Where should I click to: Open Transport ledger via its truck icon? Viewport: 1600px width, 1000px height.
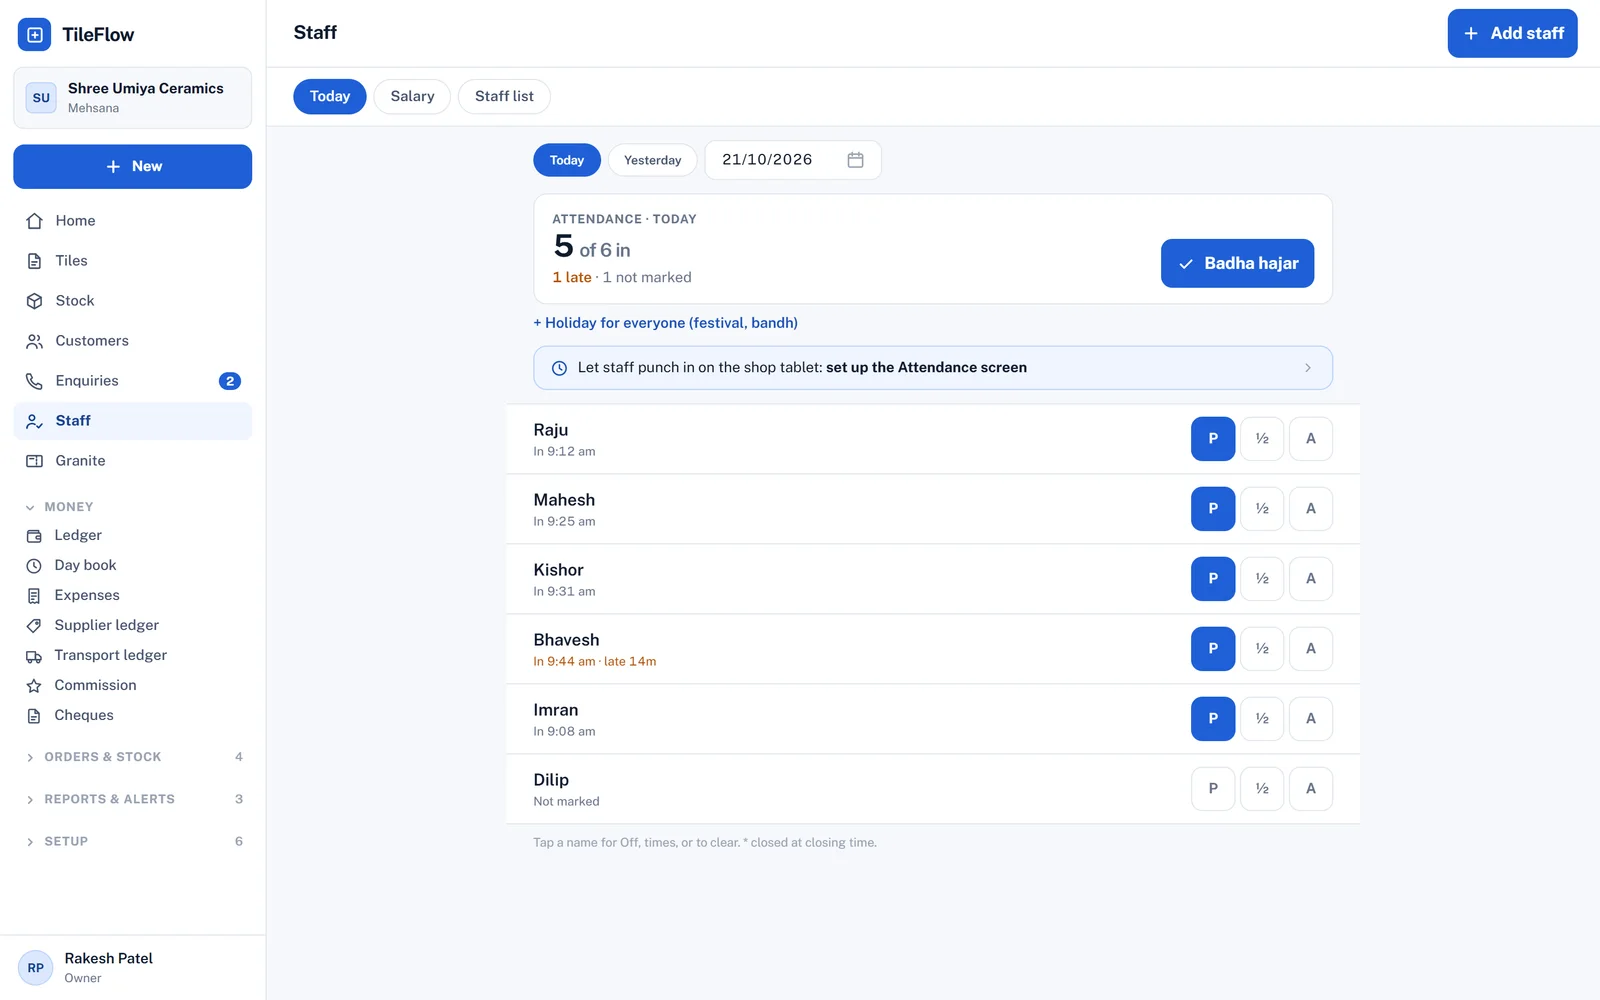[x=34, y=656]
